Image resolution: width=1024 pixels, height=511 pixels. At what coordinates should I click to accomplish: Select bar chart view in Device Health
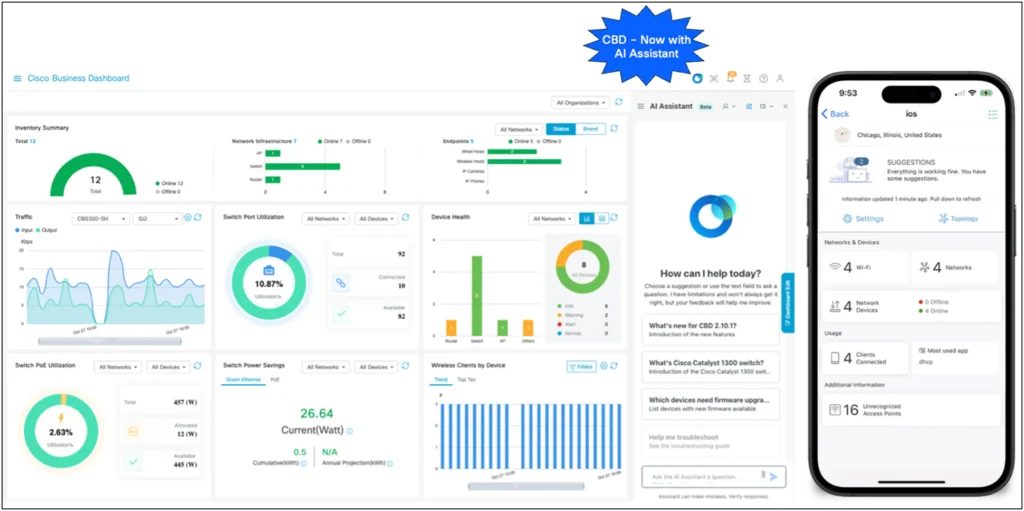coord(588,218)
